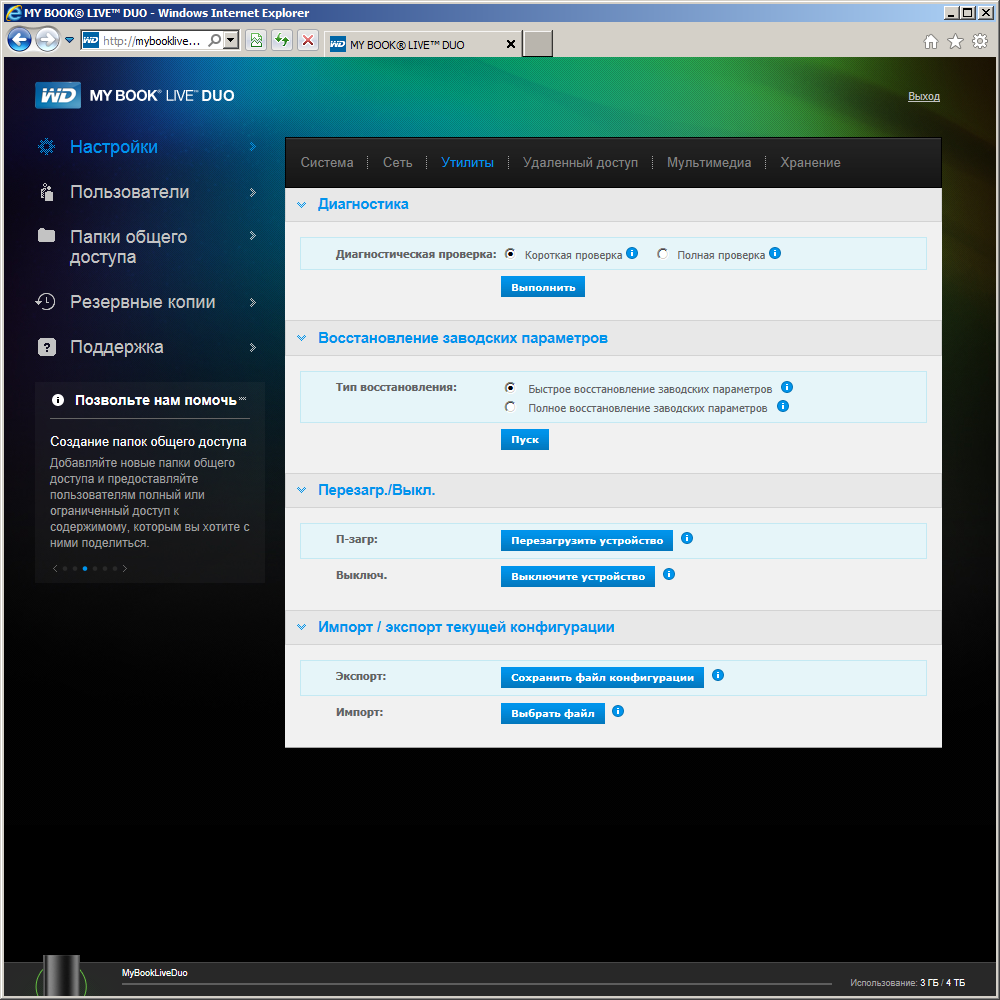1000x1000 pixels.
Task: Click the Папки общего доступа folder icon
Action: pos(47,235)
